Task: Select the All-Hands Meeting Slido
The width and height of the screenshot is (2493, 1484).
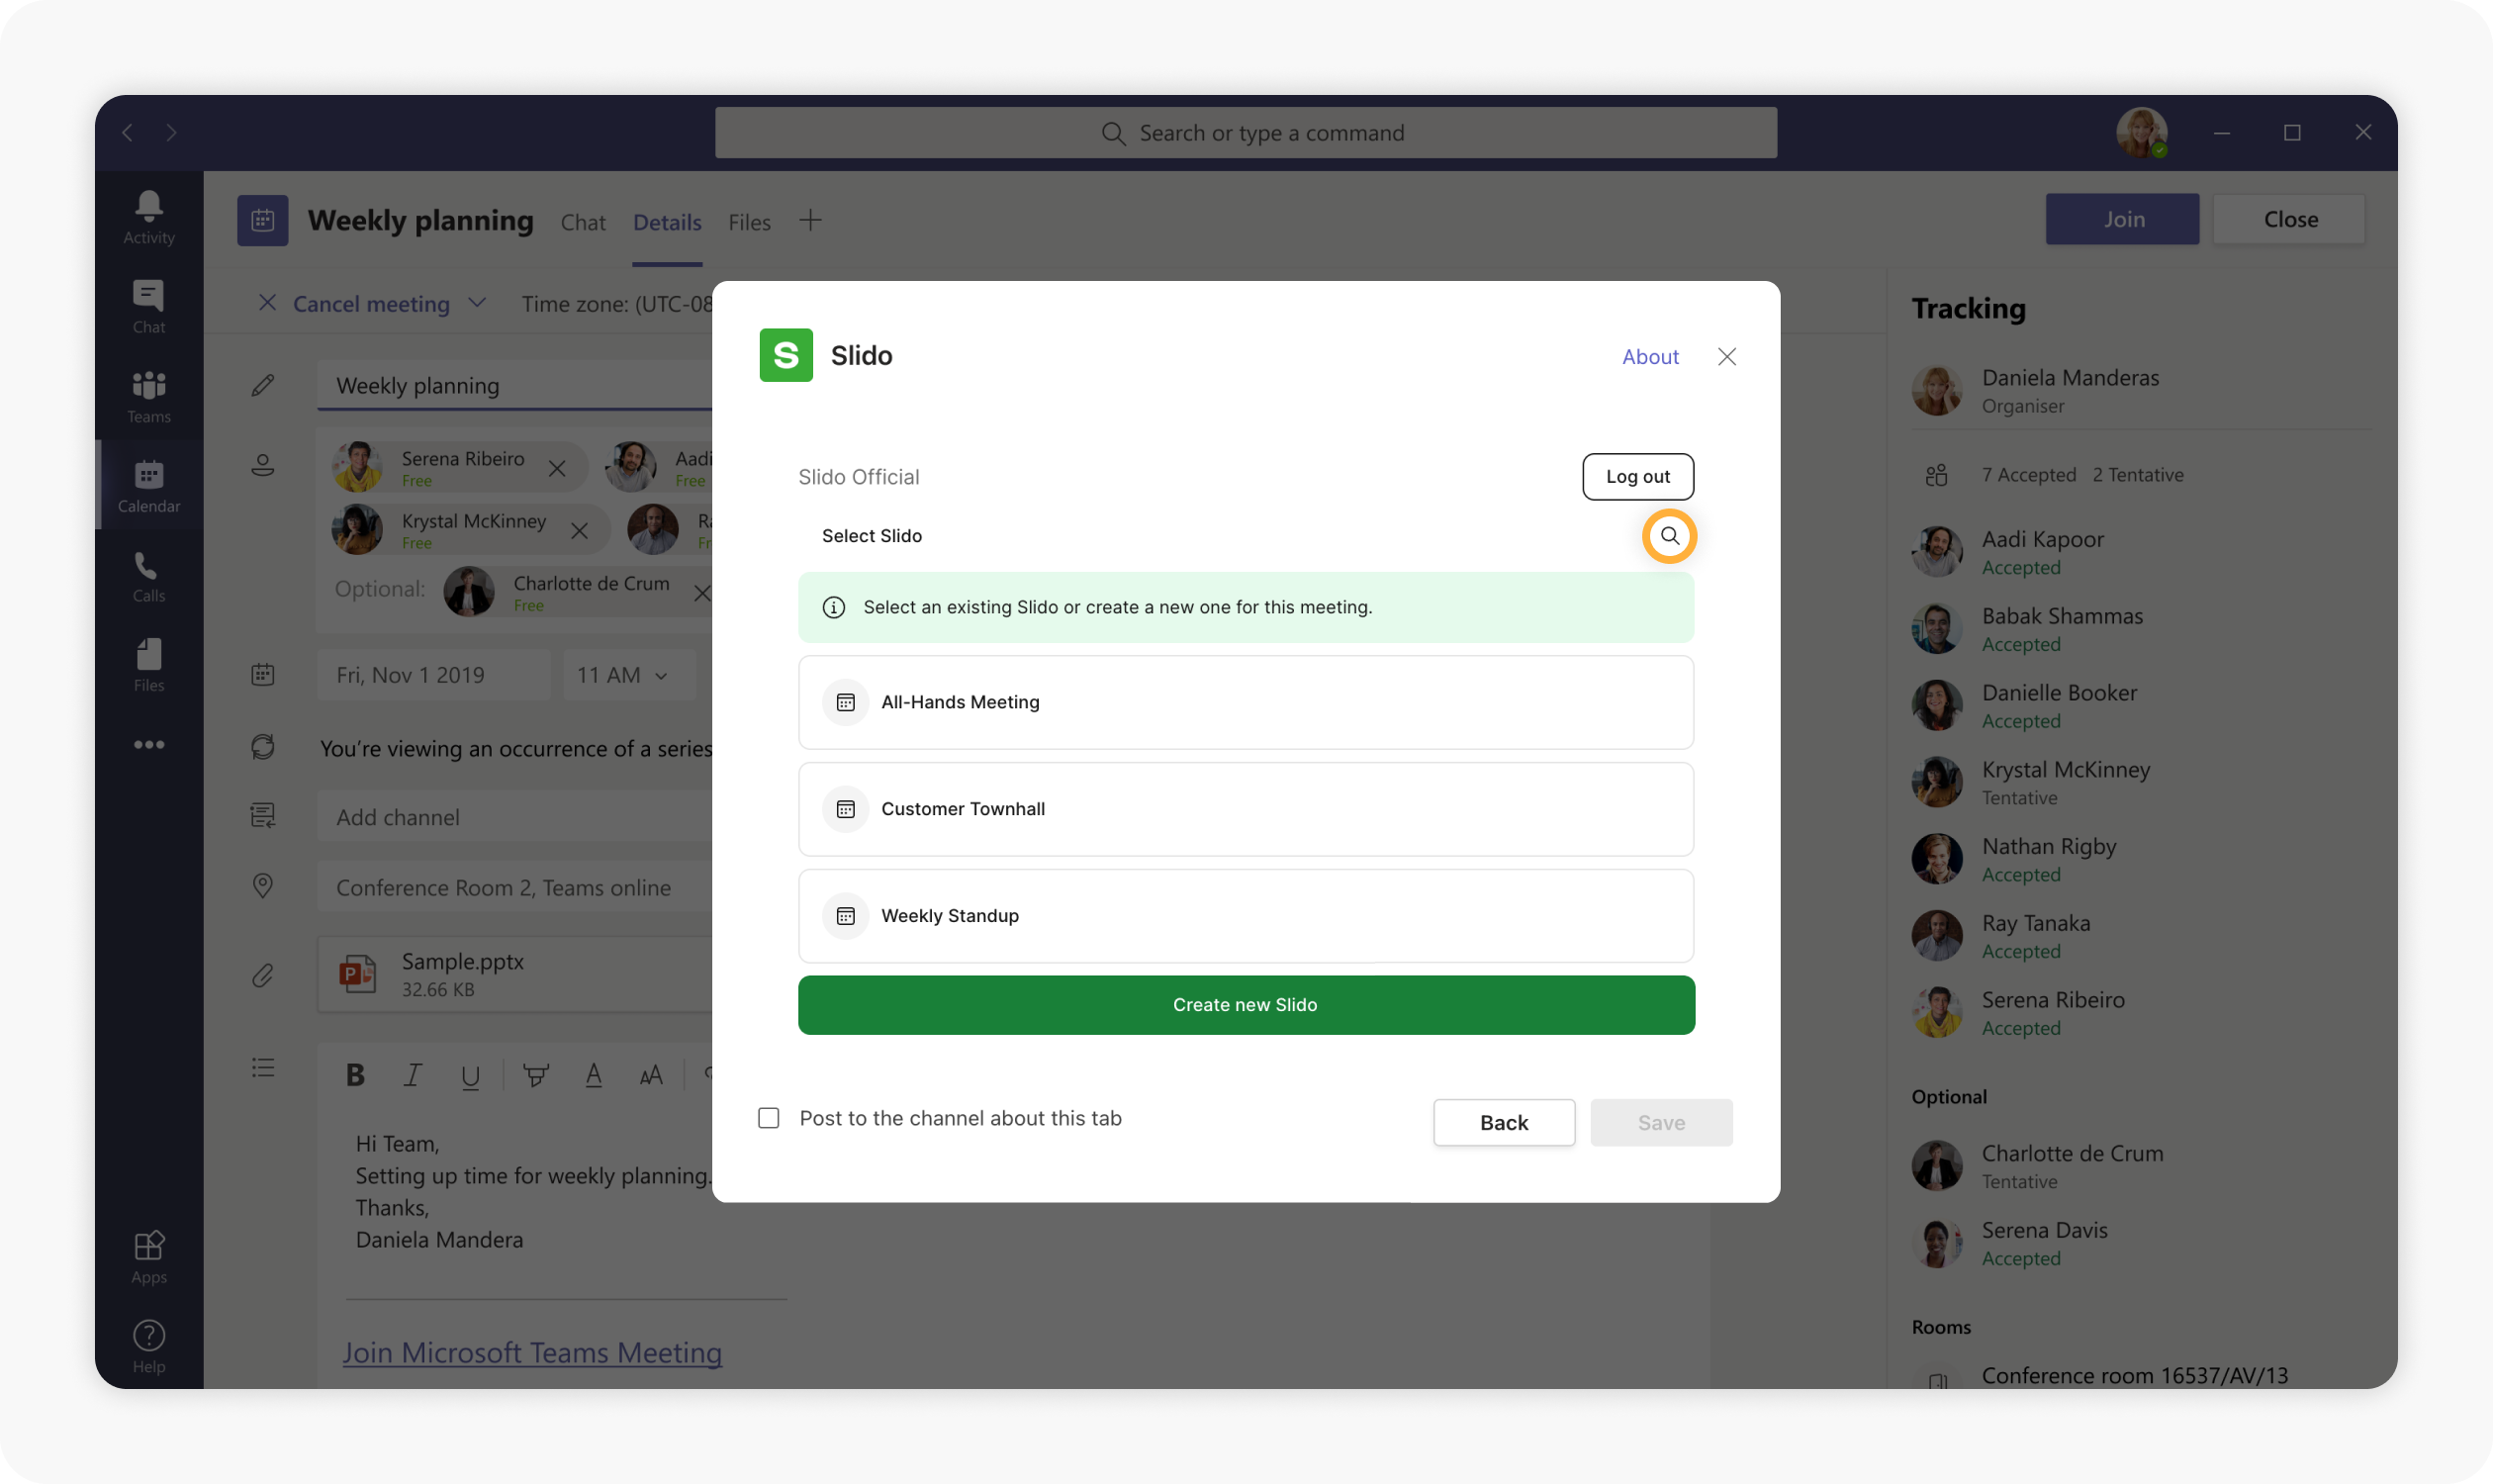Action: tap(1245, 702)
